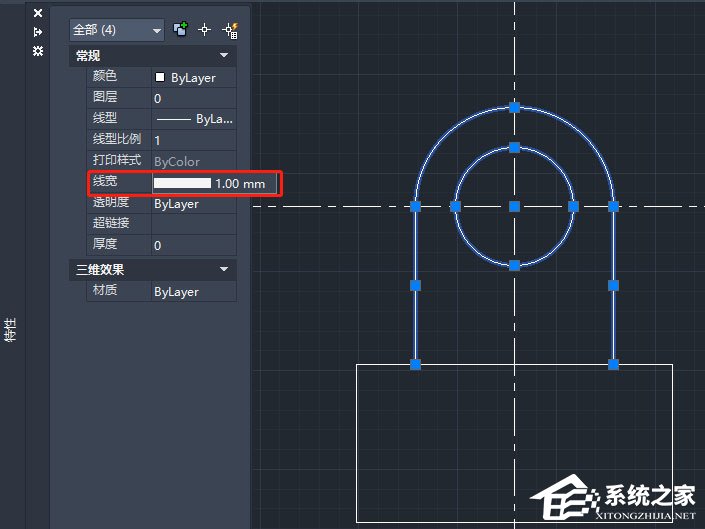
Task: Click the center grip of the circle
Action: click(514, 206)
